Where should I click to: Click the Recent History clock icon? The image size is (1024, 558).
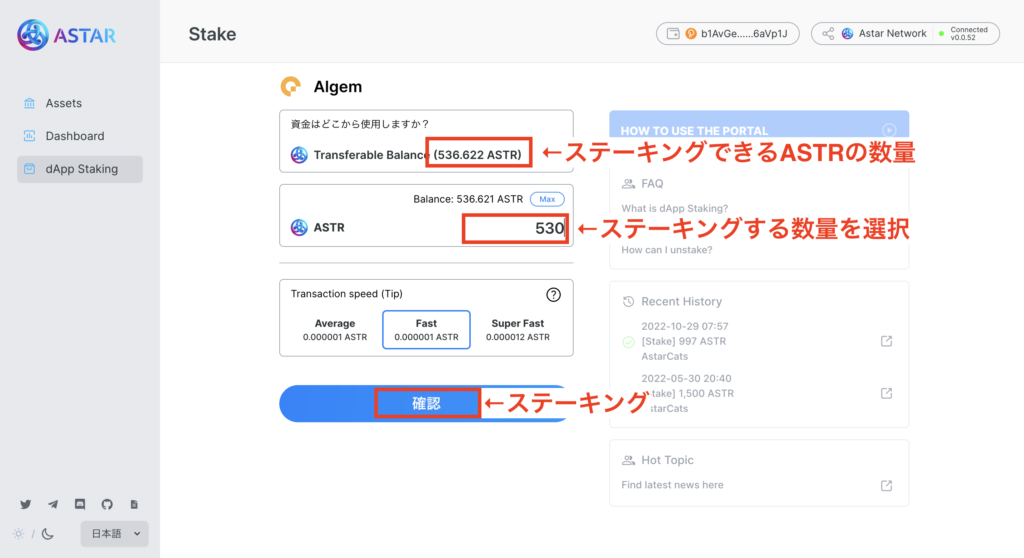628,301
